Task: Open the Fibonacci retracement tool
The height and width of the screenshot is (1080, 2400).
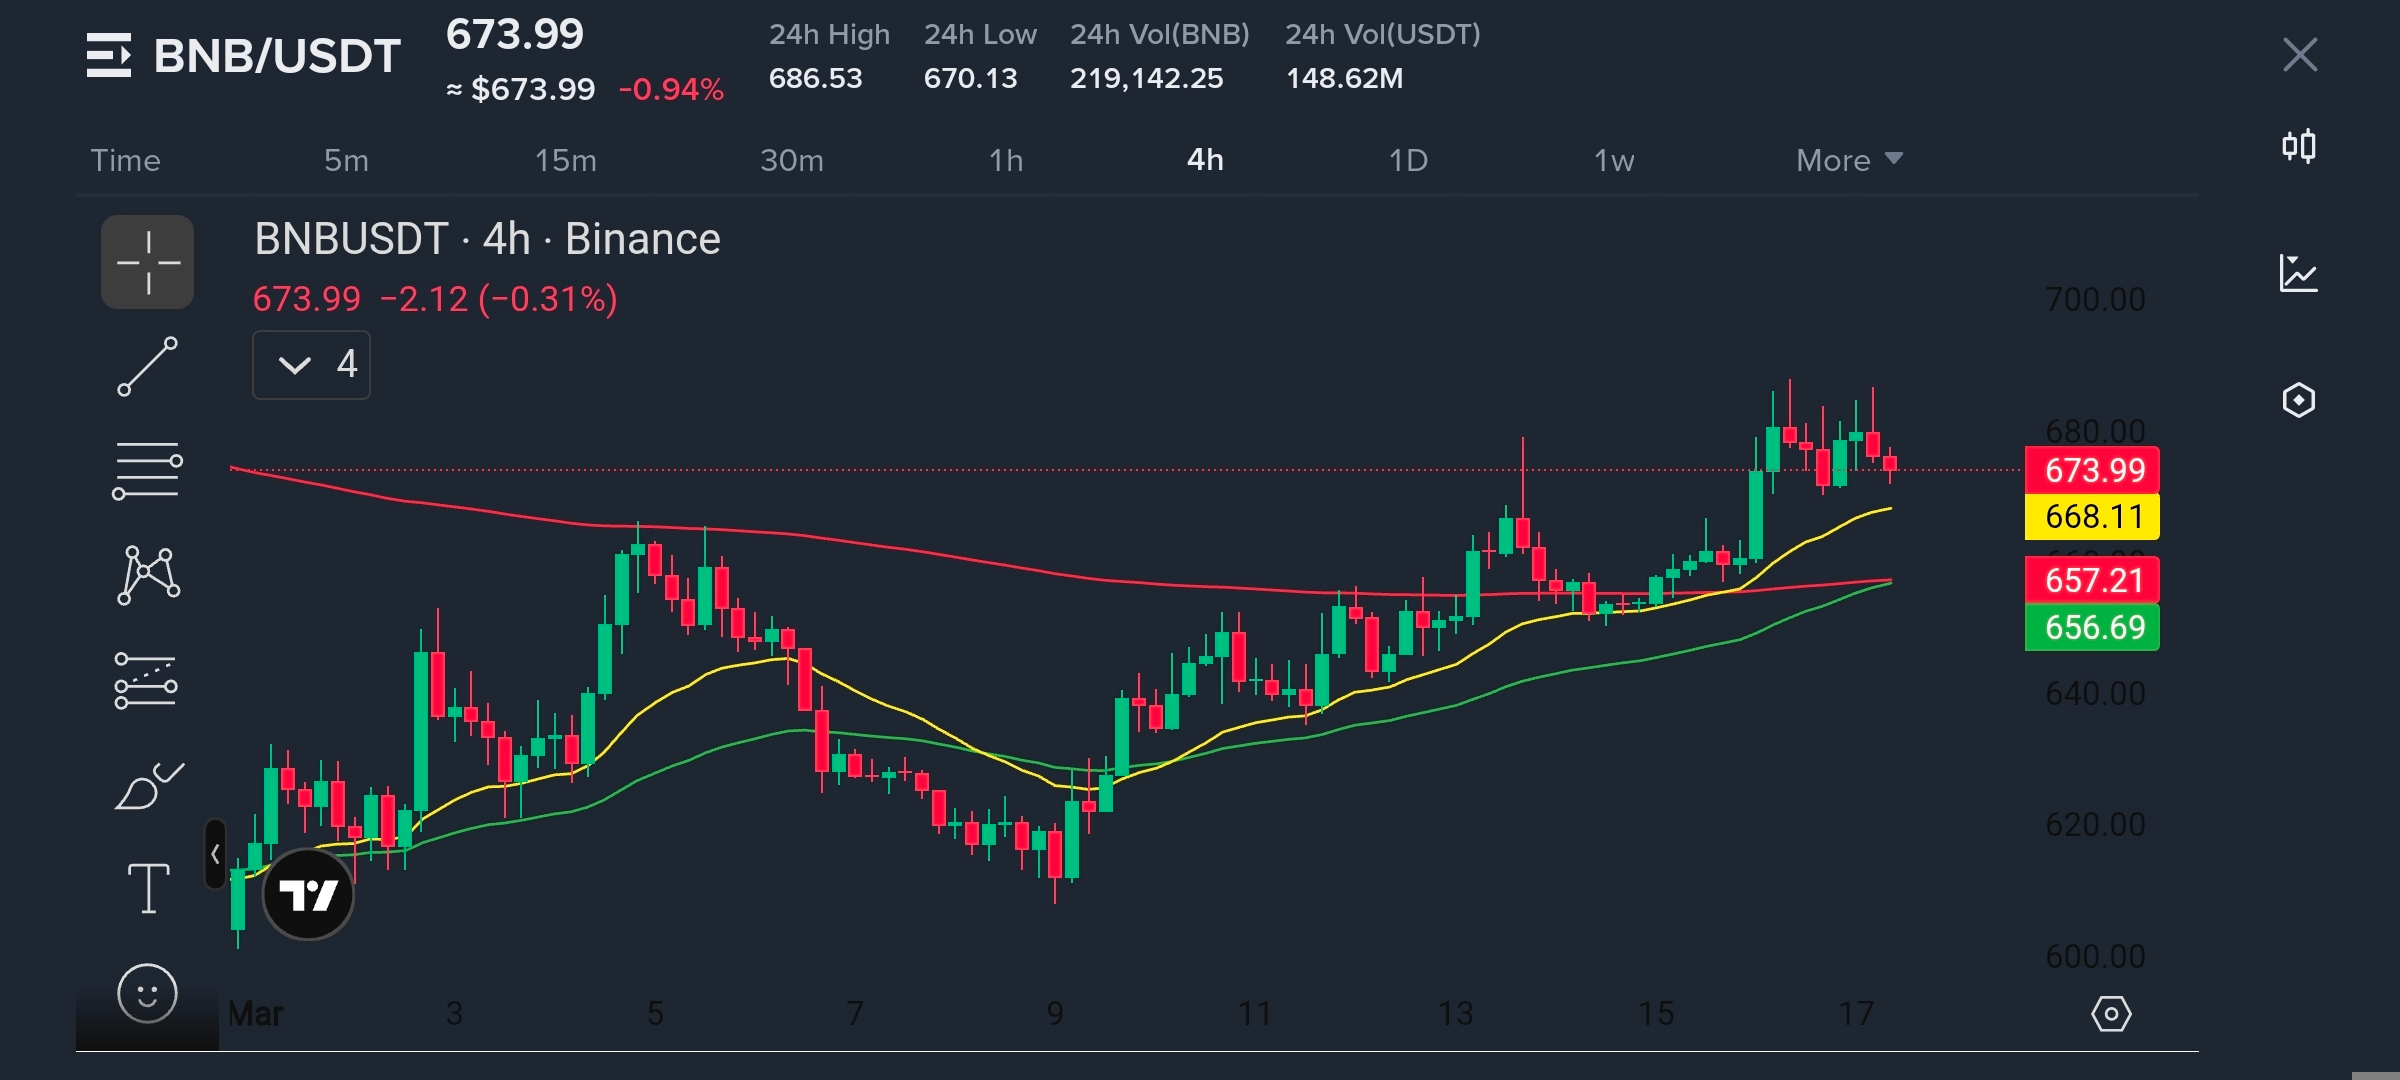Action: coord(147,470)
